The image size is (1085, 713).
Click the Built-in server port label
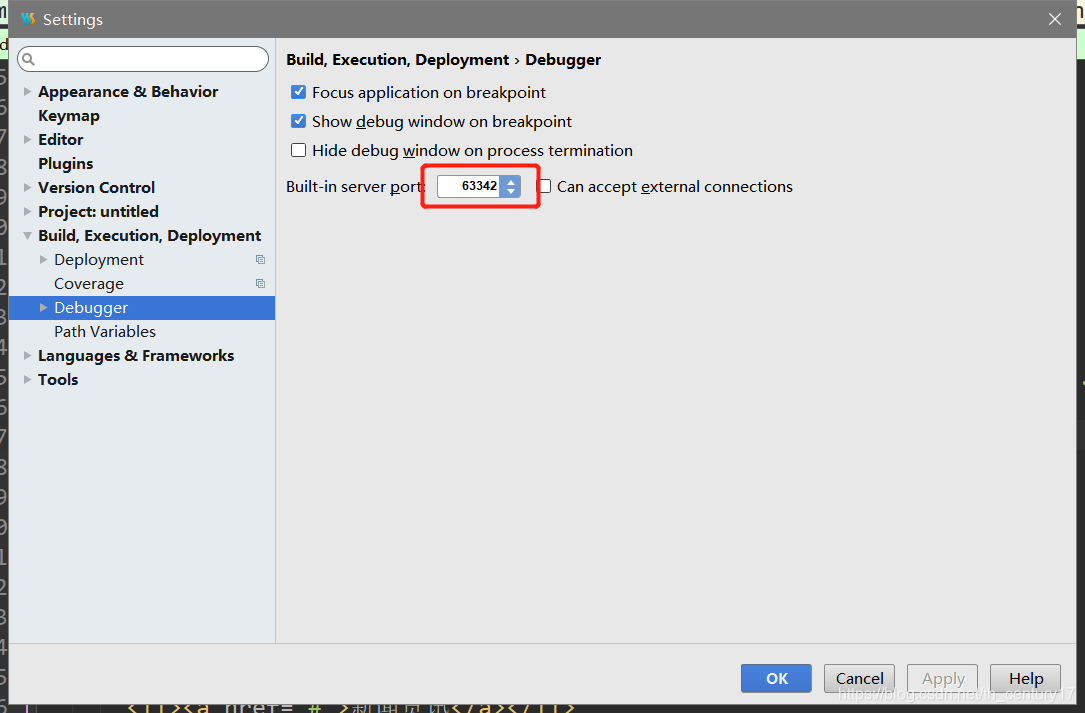coord(355,187)
